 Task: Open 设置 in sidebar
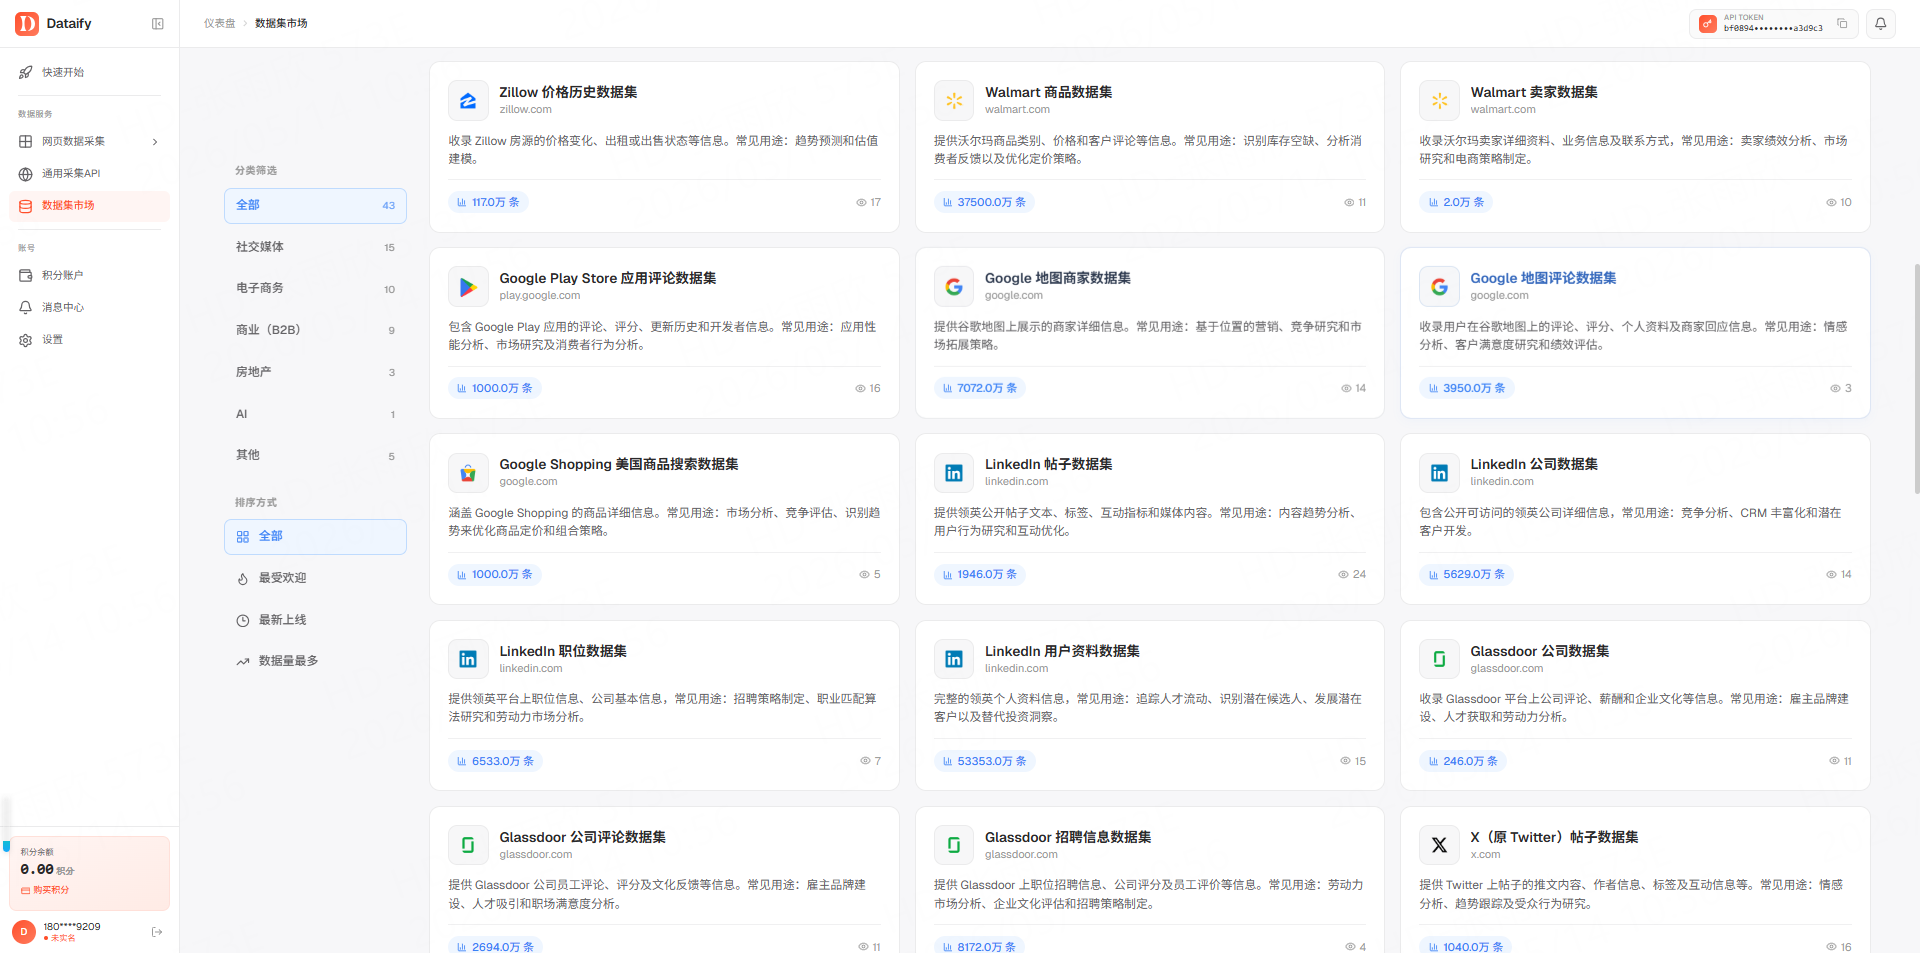(x=89, y=339)
